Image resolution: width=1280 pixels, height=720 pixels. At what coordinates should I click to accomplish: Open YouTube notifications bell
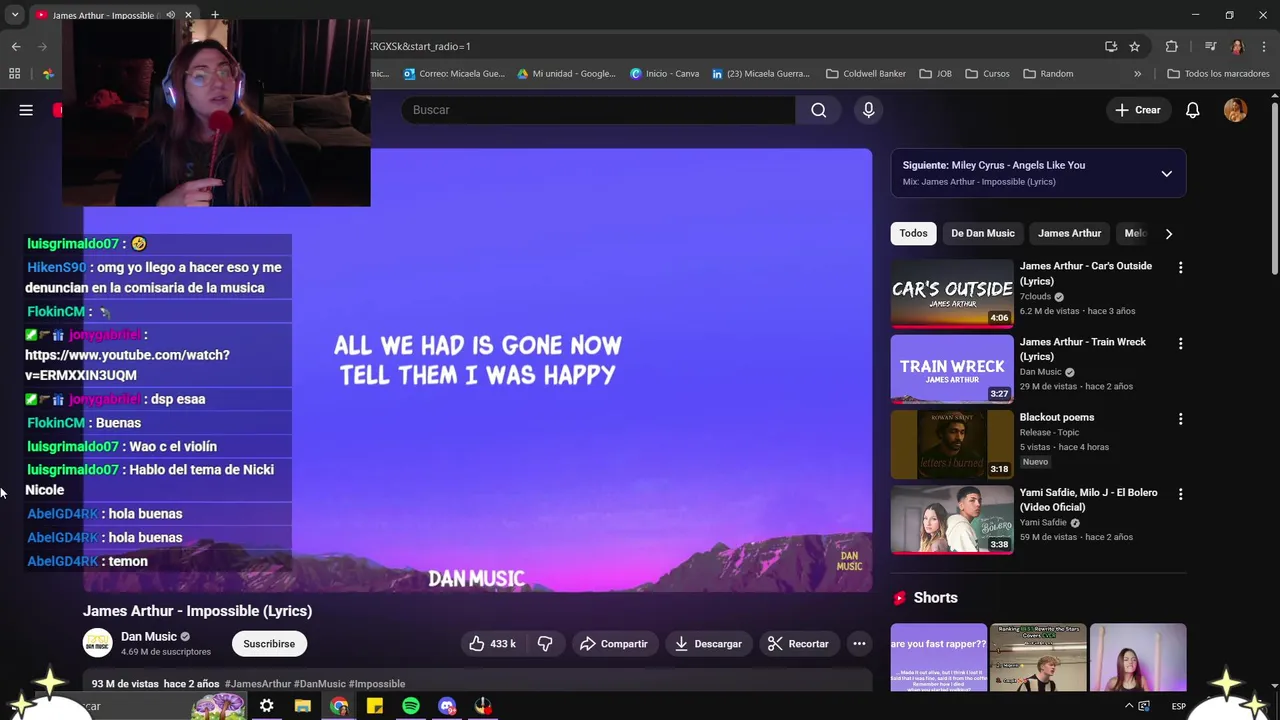(x=1192, y=110)
